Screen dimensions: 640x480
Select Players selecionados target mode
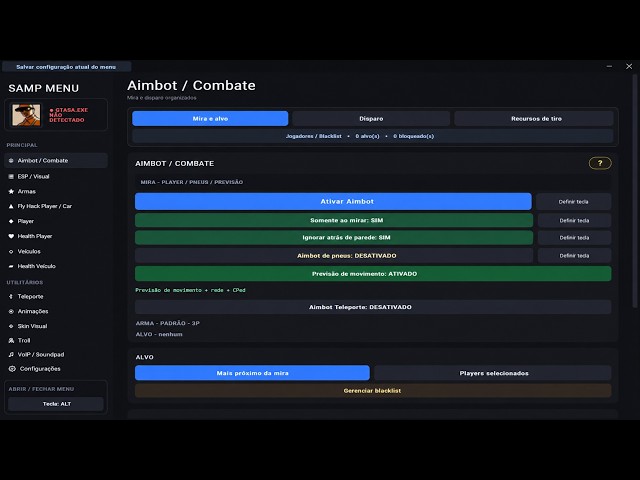coord(493,373)
